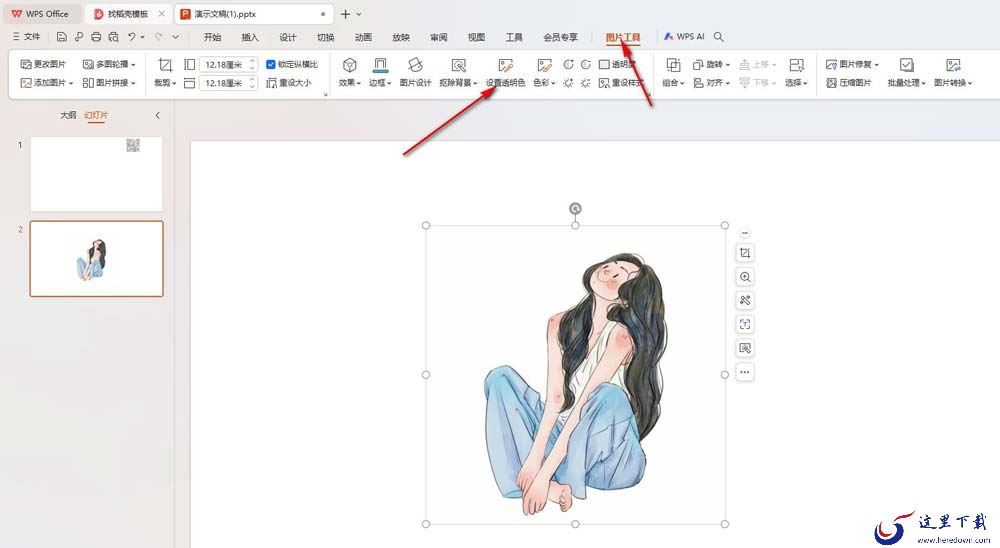Image resolution: width=1000 pixels, height=548 pixels.
Task: Select slide 1 thumbnail
Action: click(96, 174)
